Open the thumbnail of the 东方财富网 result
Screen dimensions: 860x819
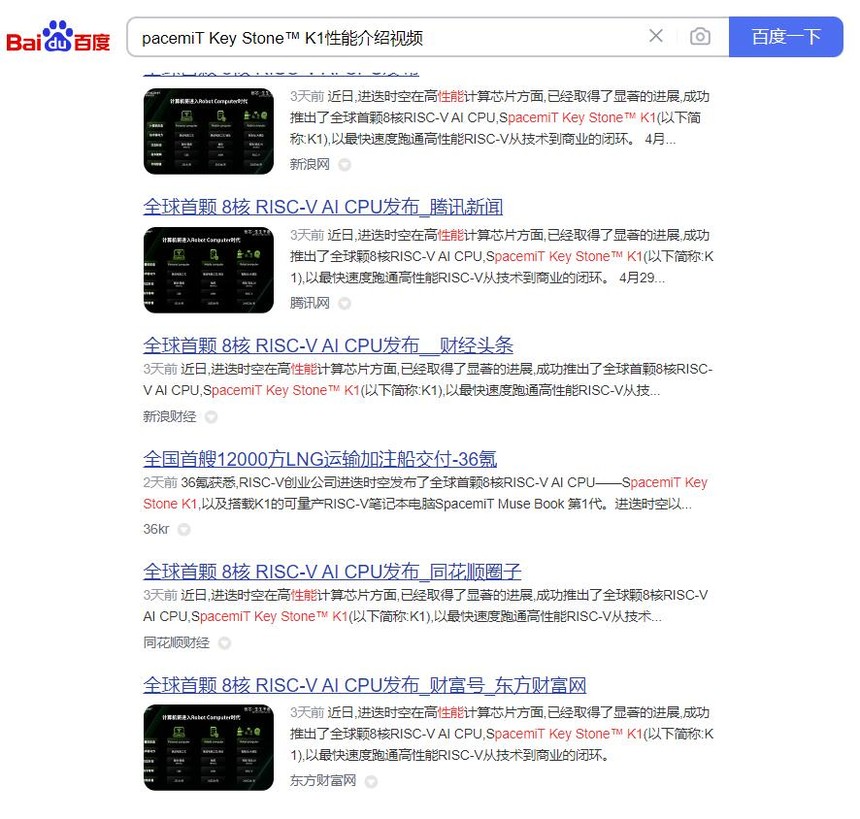coord(208,747)
